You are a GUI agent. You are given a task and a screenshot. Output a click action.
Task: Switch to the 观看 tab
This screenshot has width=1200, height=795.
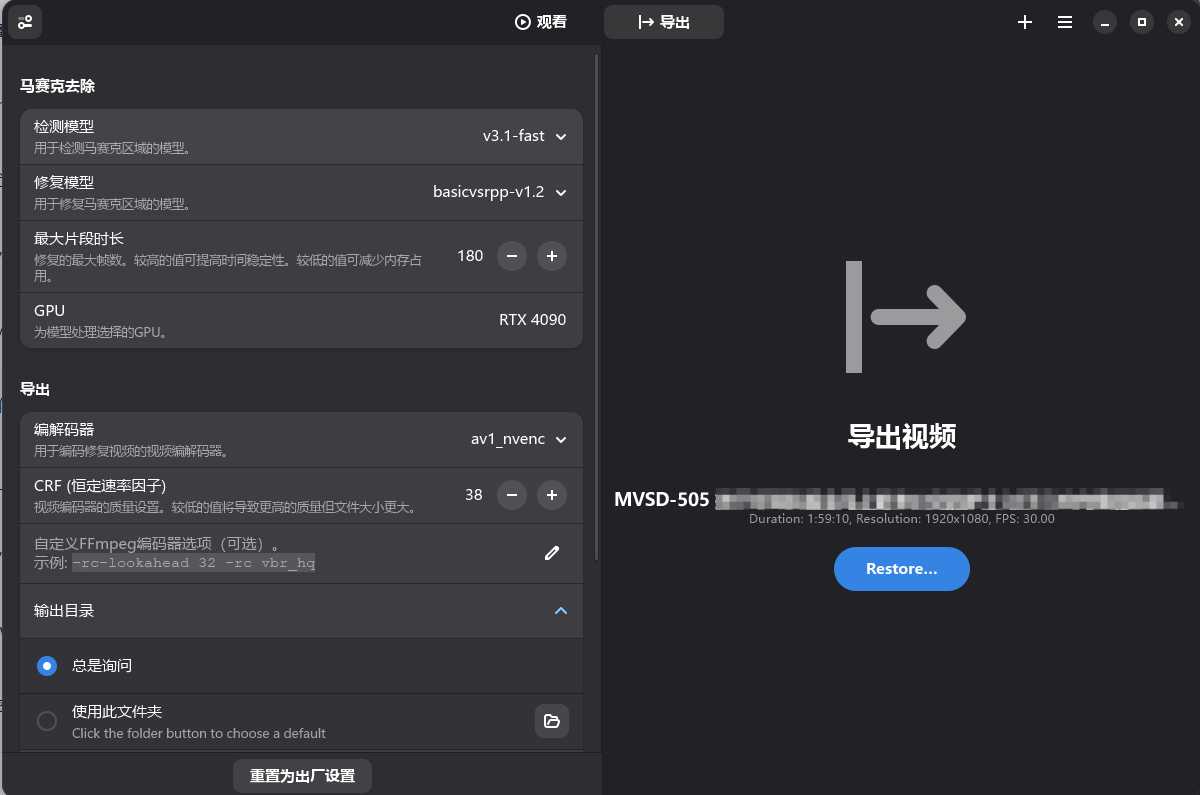tap(541, 22)
